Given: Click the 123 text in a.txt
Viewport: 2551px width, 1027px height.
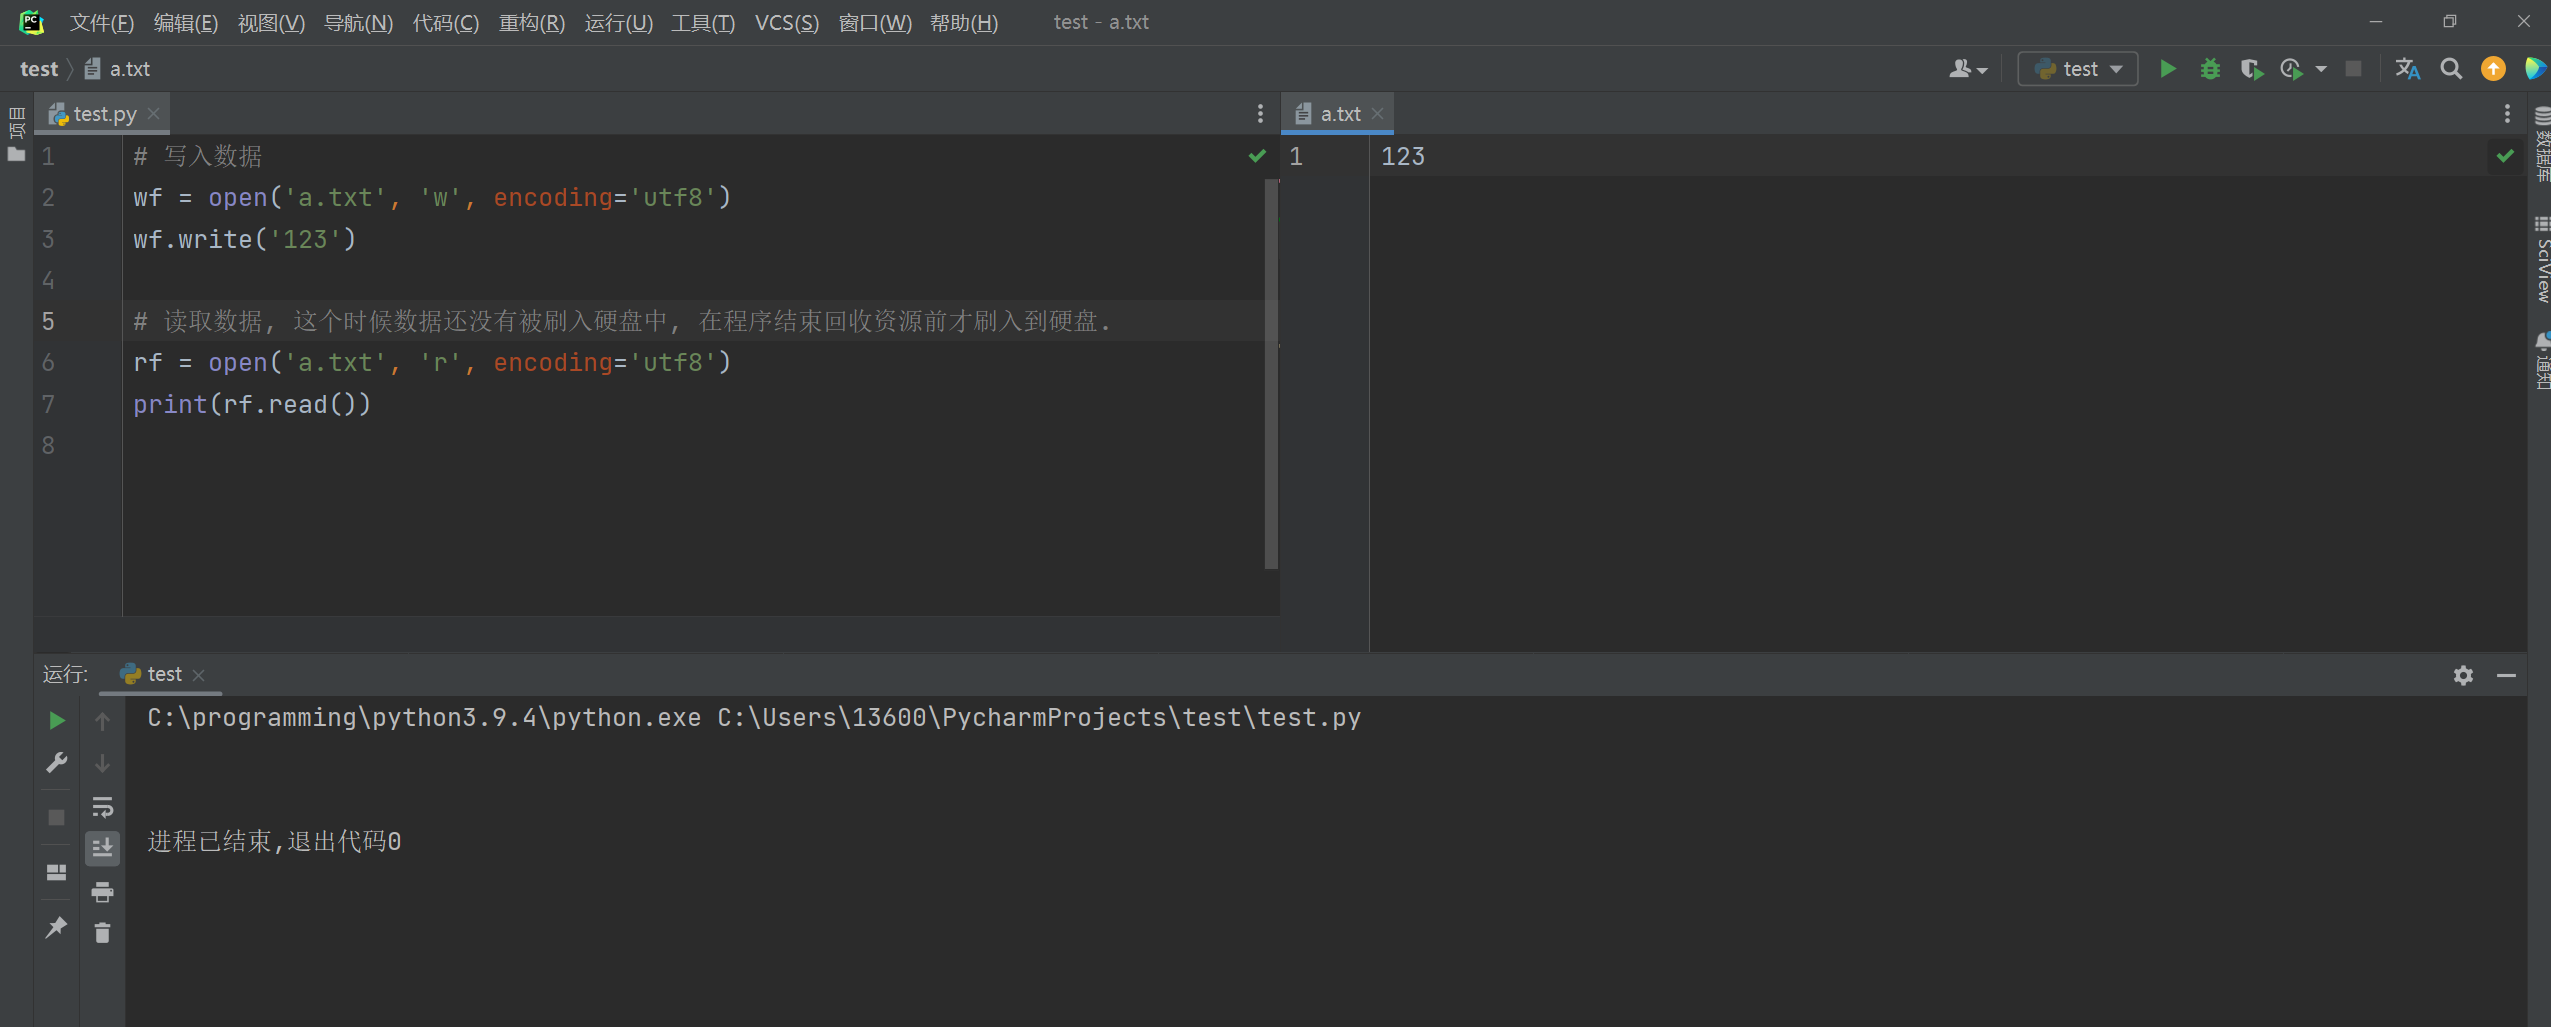Looking at the screenshot, I should coord(1403,156).
